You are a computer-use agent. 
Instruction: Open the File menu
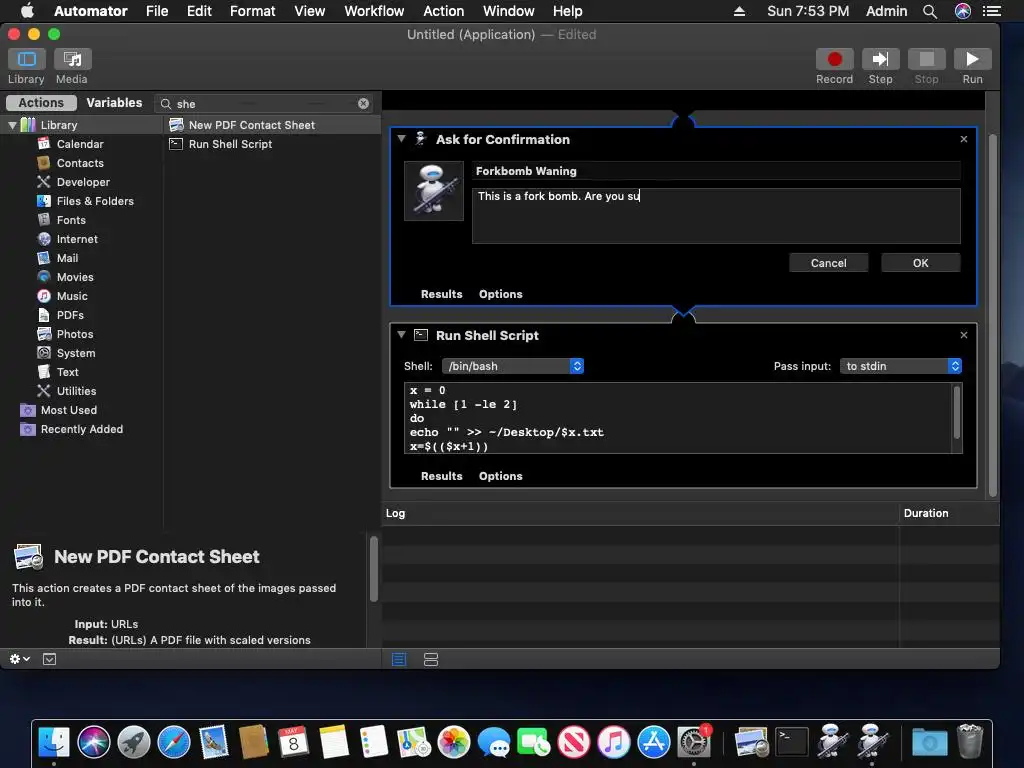[157, 11]
